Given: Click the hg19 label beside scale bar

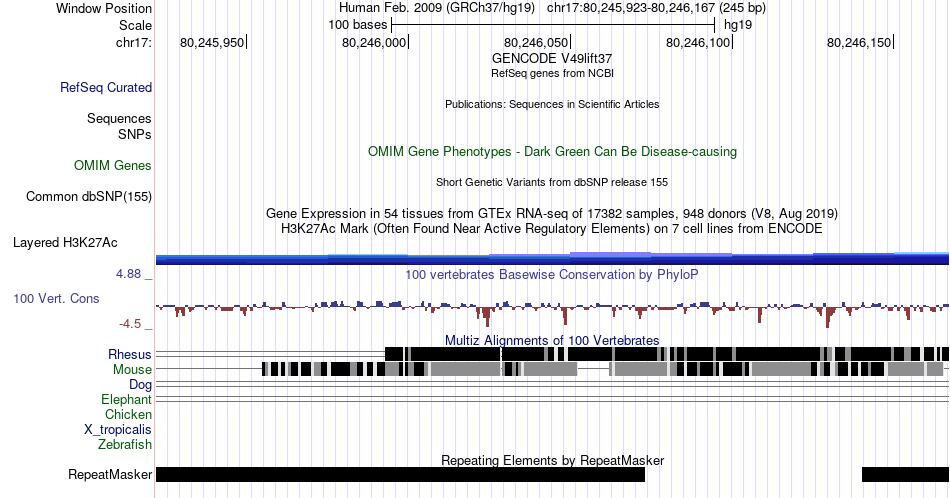Looking at the screenshot, I should click(x=738, y=25).
